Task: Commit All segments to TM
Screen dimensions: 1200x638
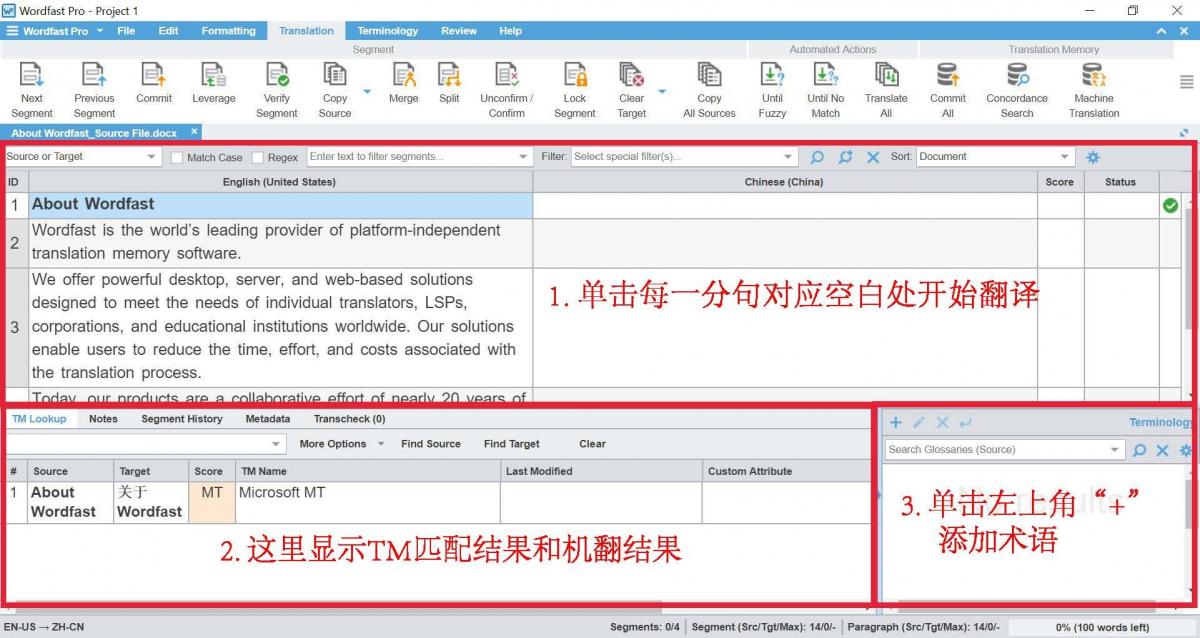Action: click(948, 90)
